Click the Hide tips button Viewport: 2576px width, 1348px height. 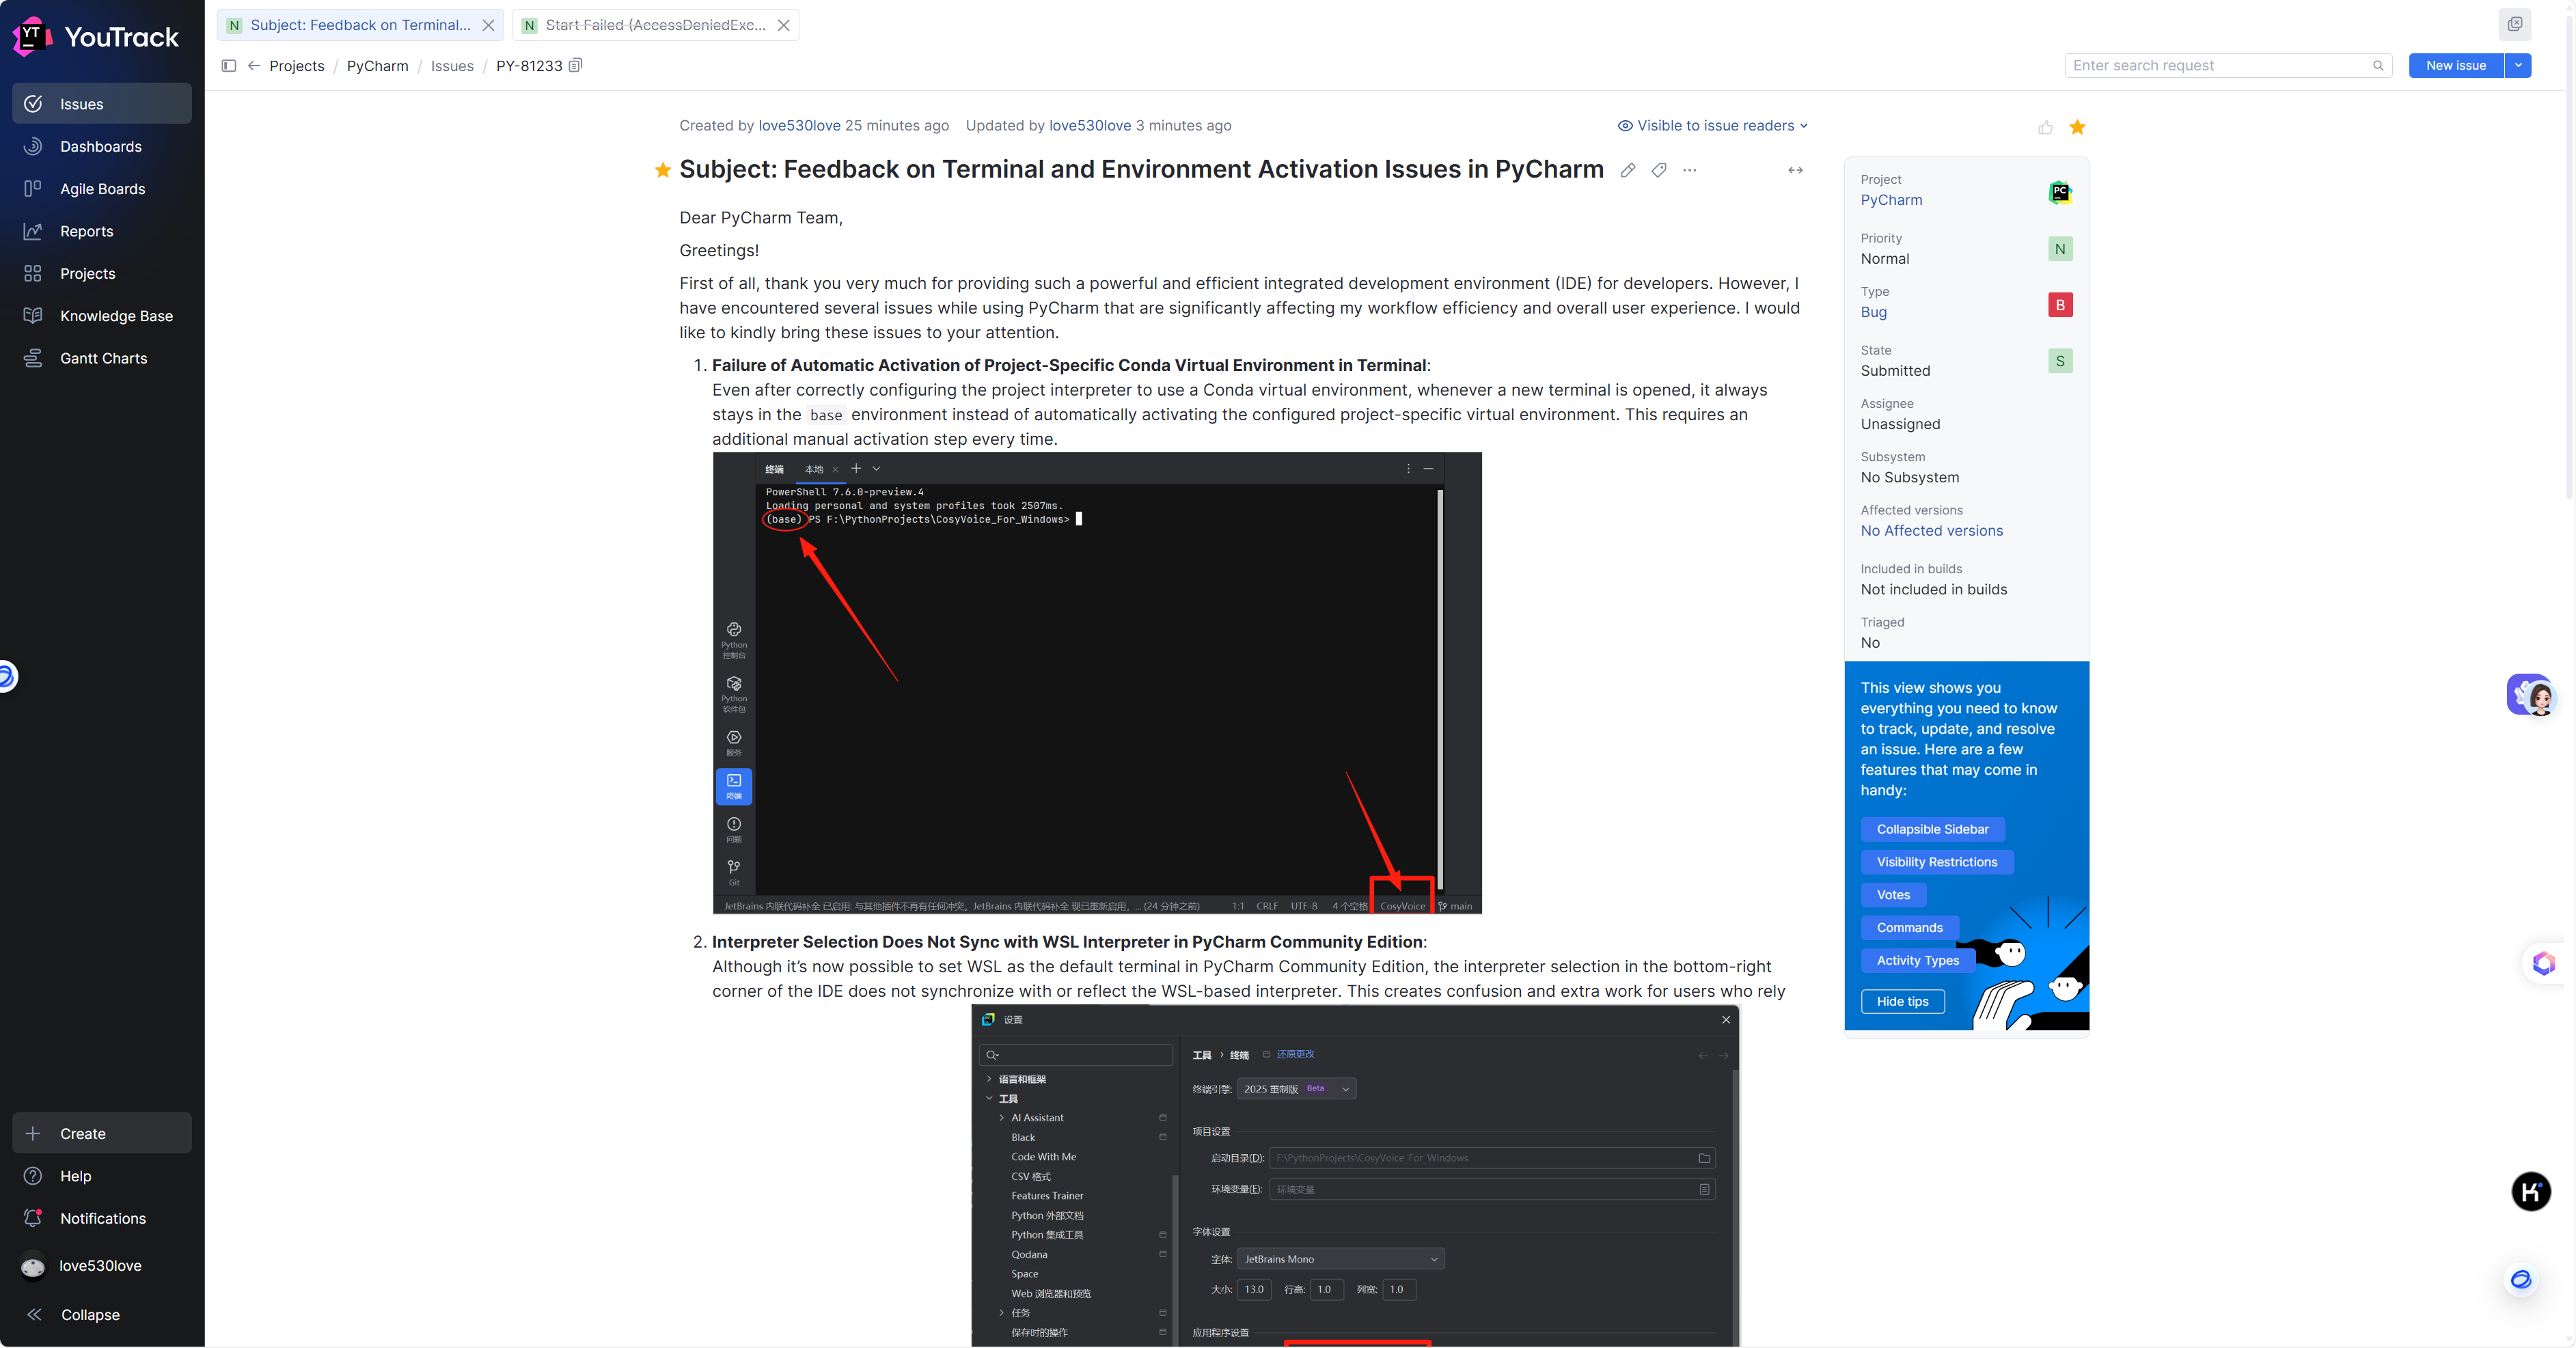[1902, 1001]
